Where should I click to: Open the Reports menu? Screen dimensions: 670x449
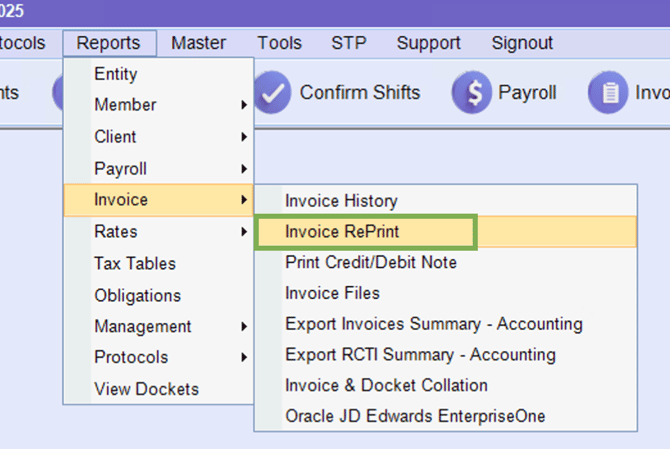click(108, 43)
